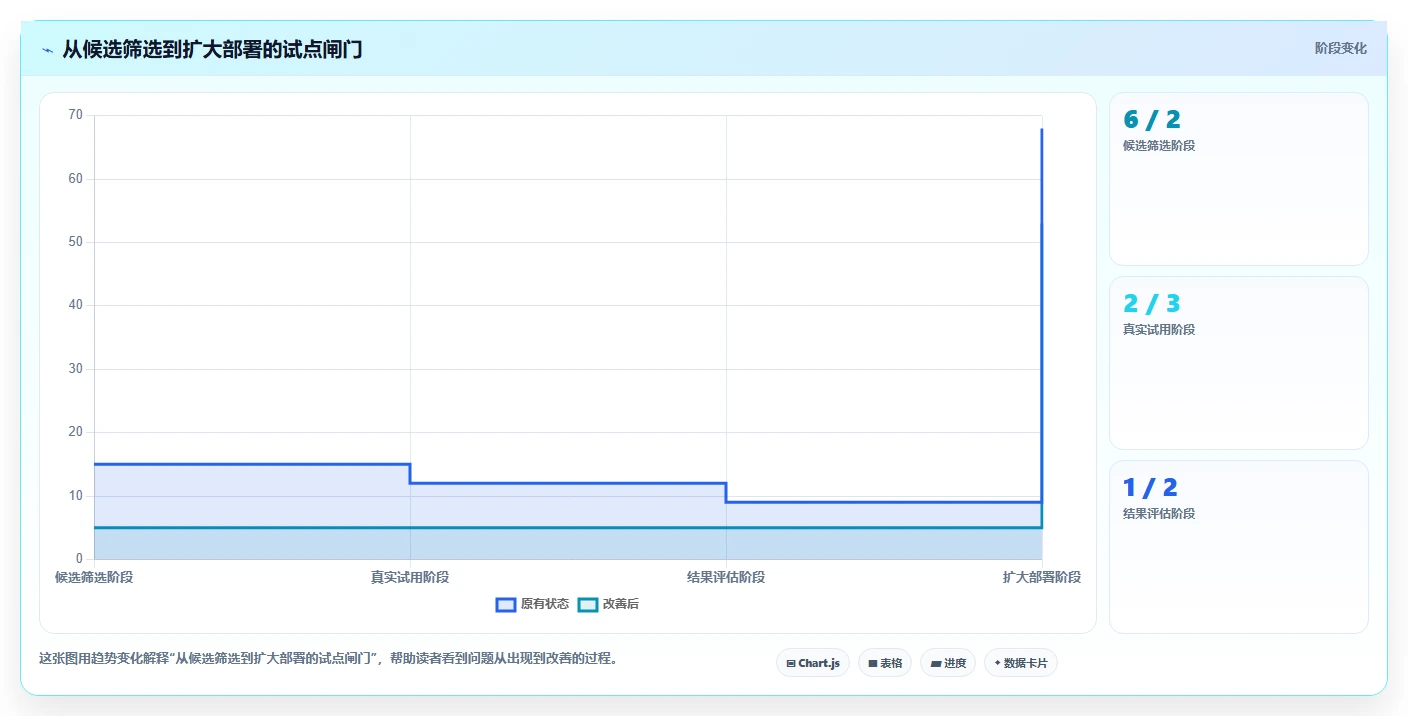Click the y-axis value 60
The height and width of the screenshot is (716, 1408).
tap(76, 179)
